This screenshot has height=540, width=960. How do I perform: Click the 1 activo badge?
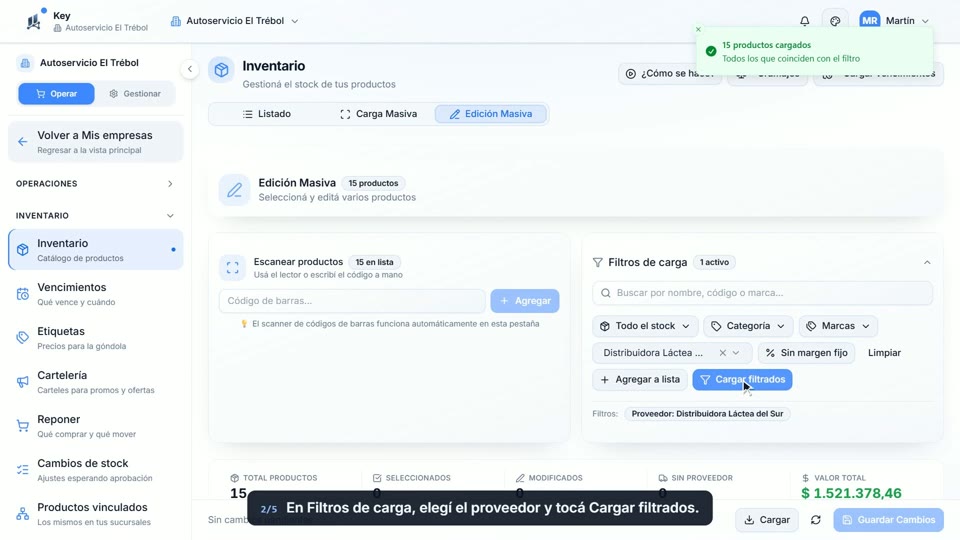714,262
